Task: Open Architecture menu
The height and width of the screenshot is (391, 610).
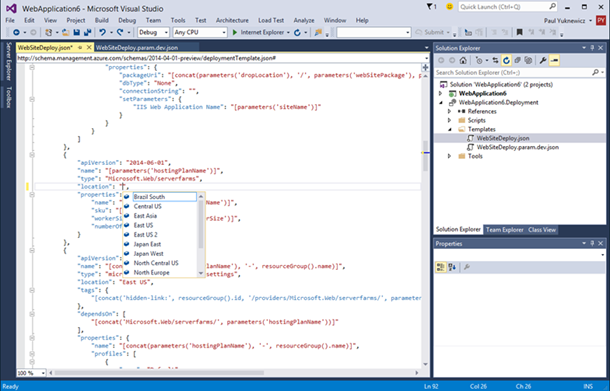Action: click(x=232, y=20)
